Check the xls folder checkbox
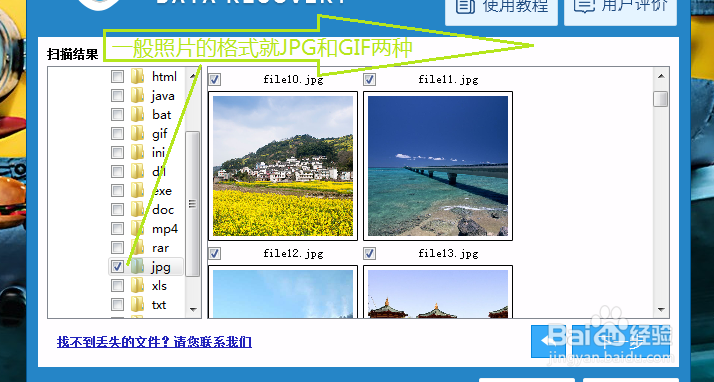714x382 pixels. coord(117,285)
